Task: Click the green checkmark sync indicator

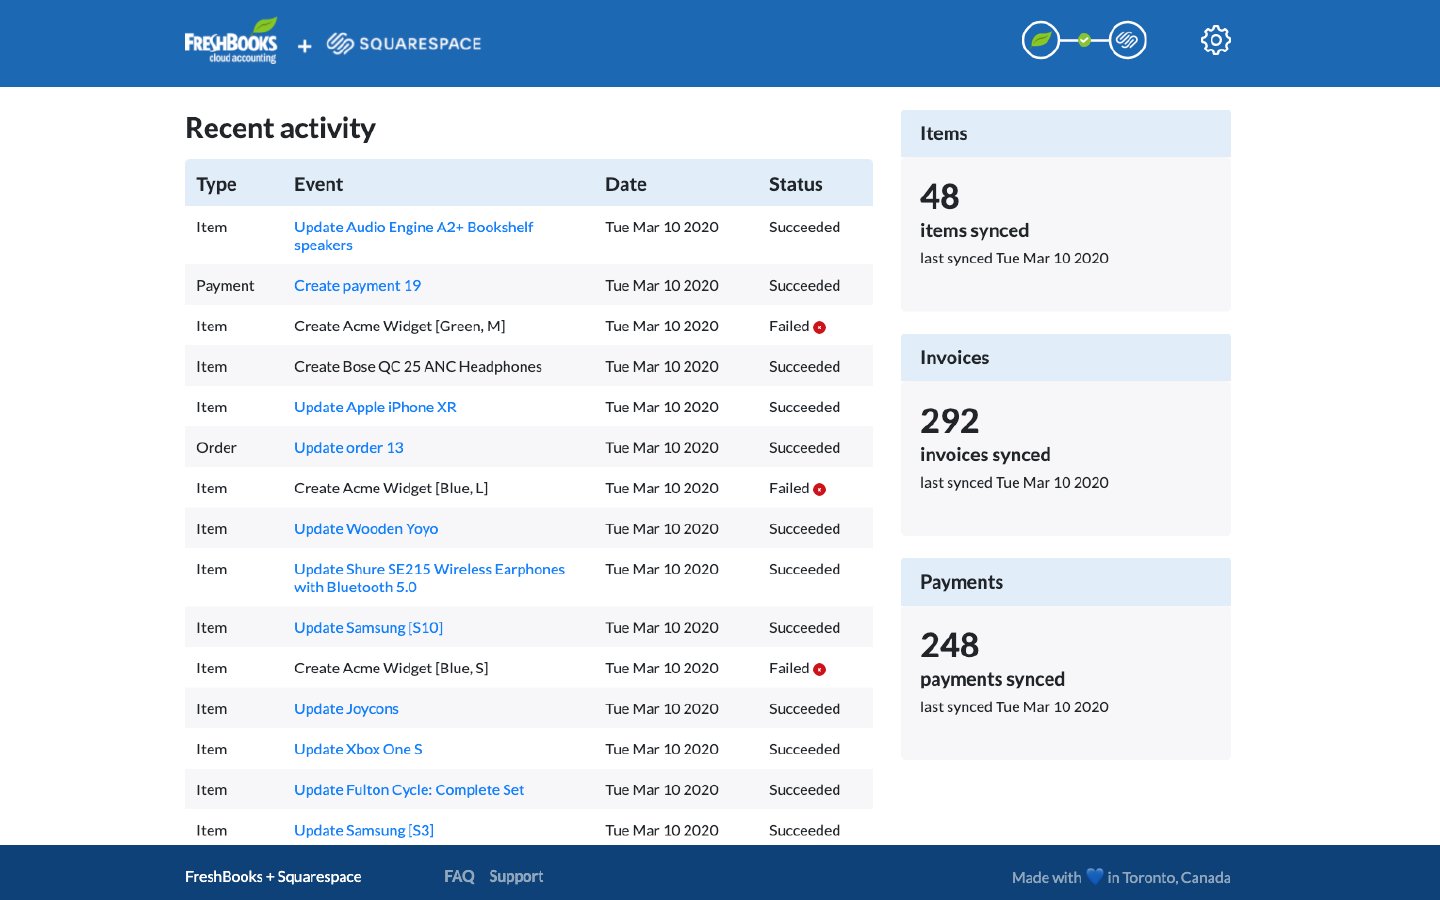Action: pyautogui.click(x=1084, y=40)
